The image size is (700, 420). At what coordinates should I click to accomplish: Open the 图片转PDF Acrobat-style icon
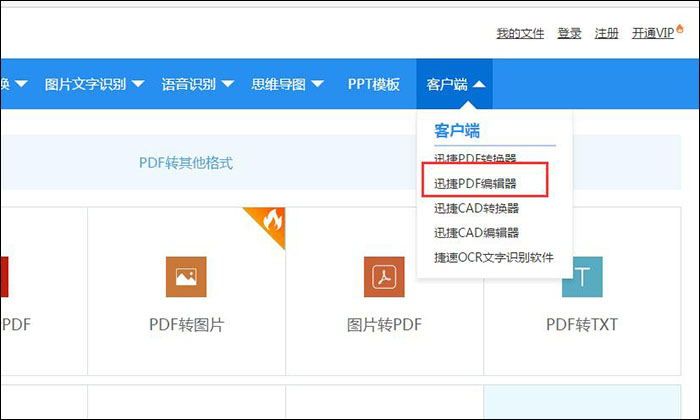click(x=384, y=277)
